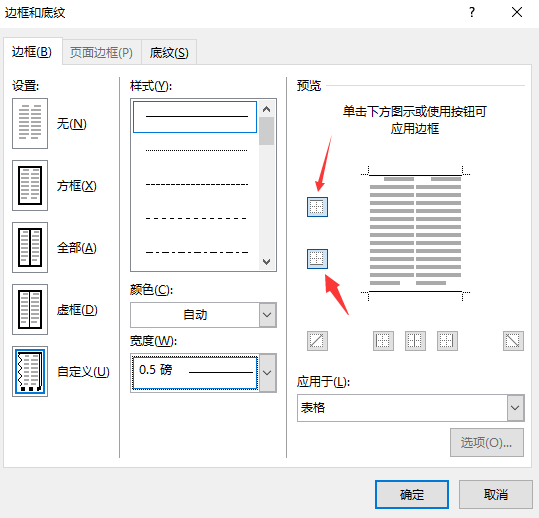Switch to the 页面边框(P) tab
This screenshot has width=539, height=518.
point(101,53)
